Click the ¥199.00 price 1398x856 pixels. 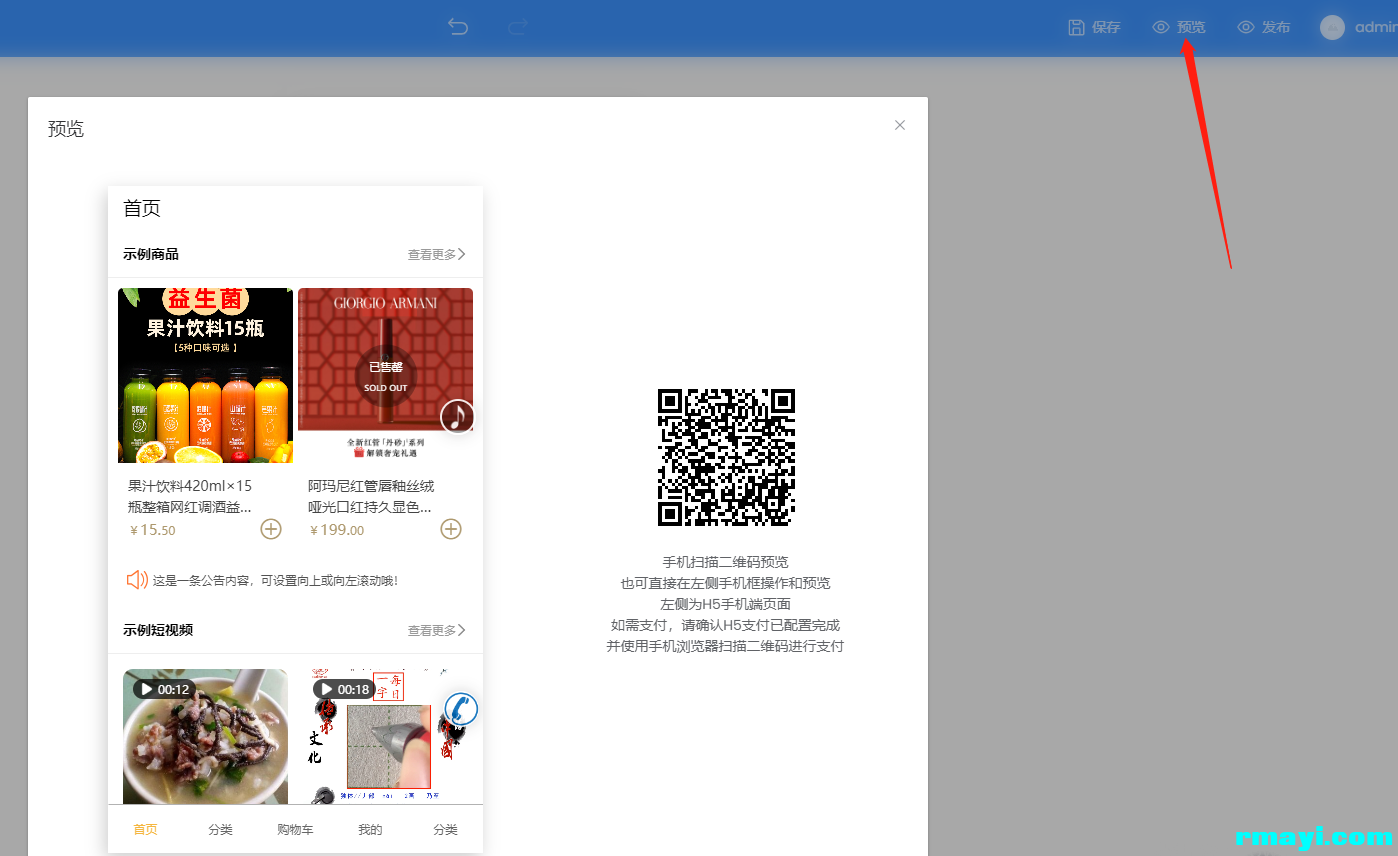[337, 530]
